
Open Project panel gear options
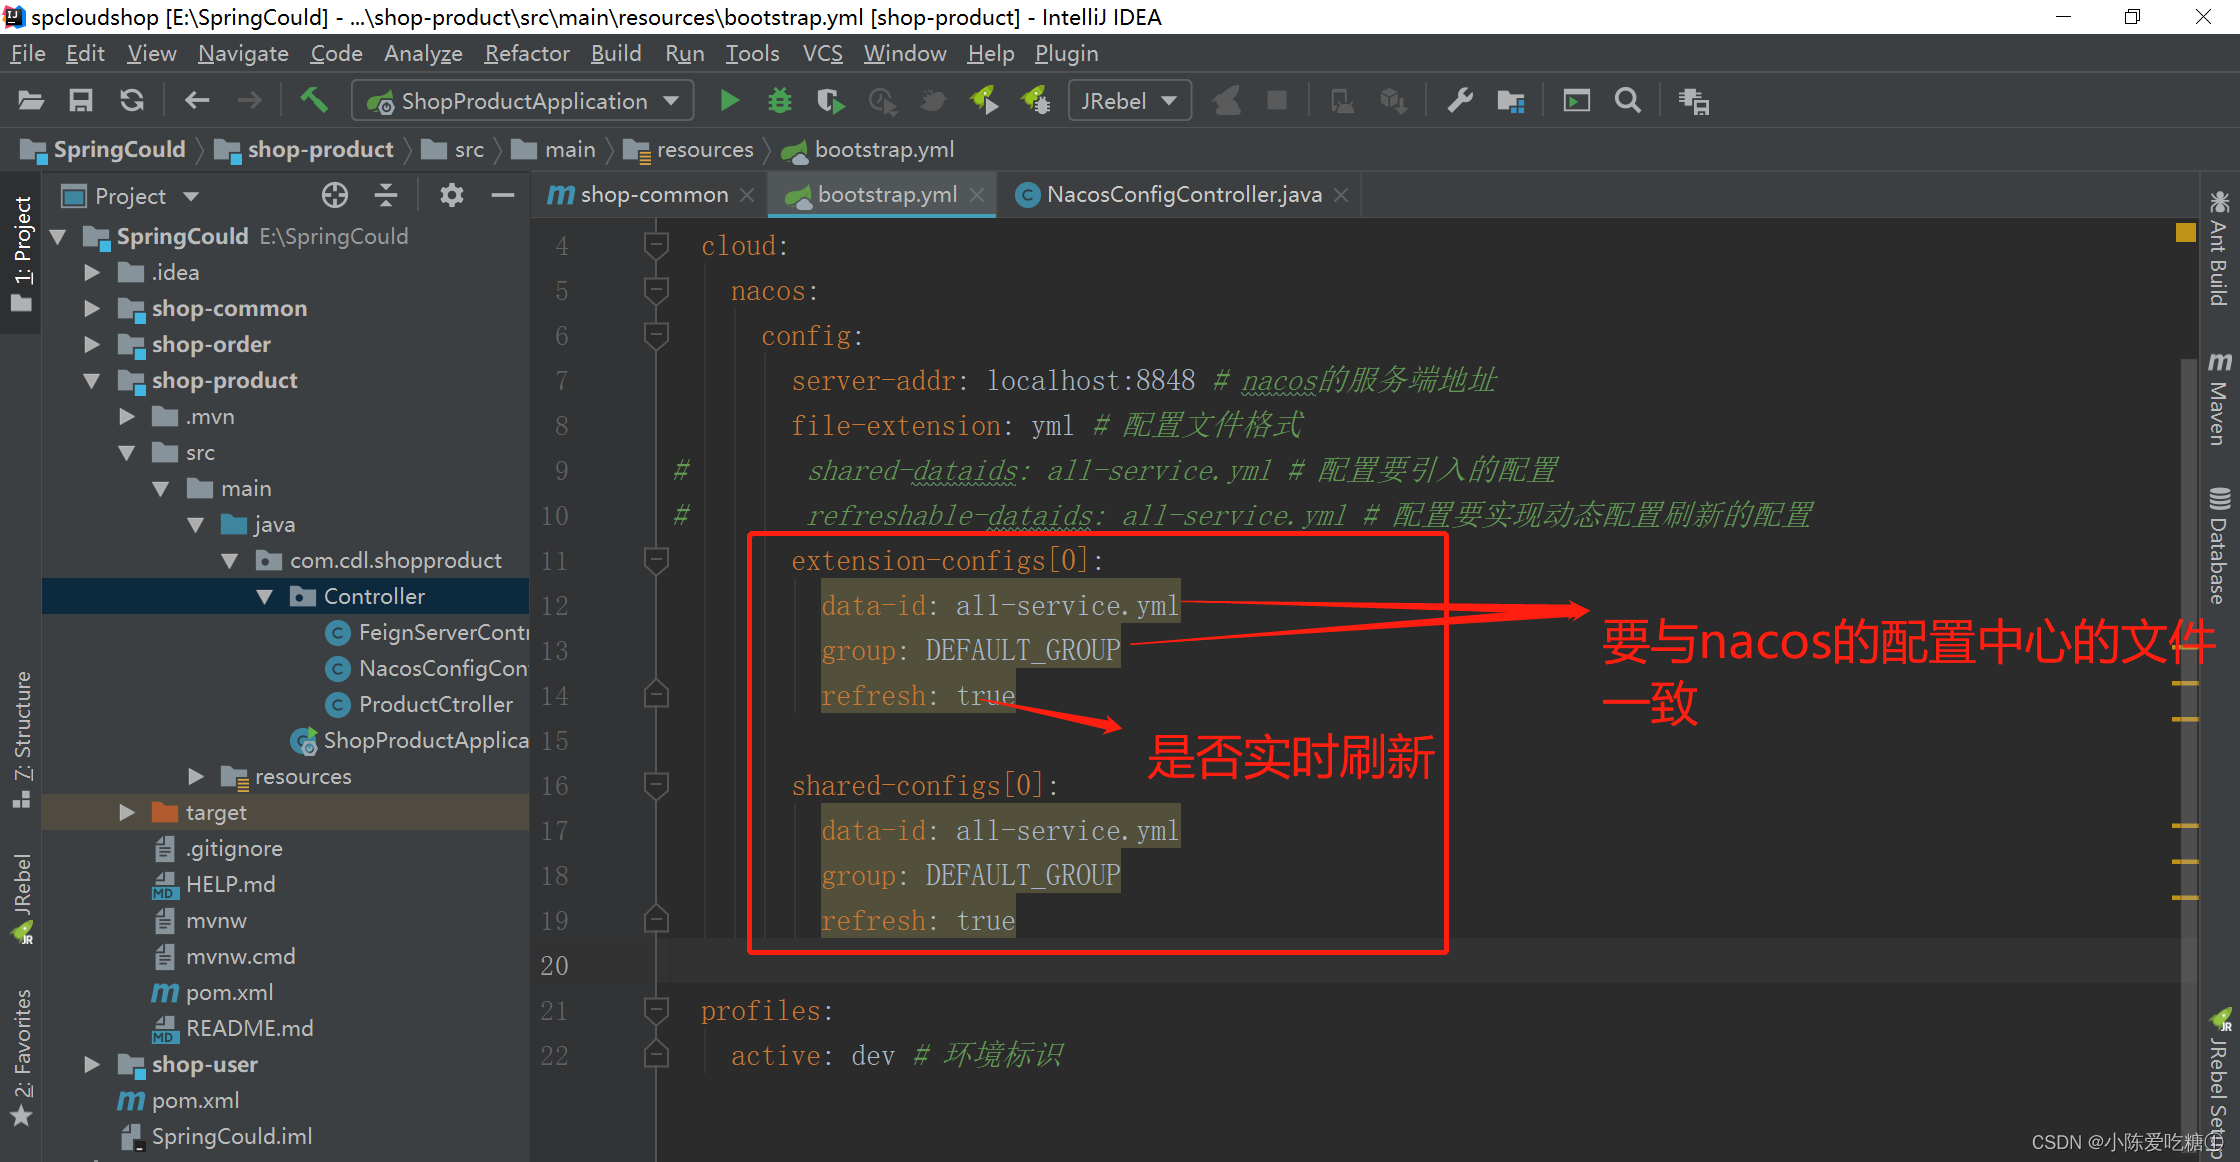coord(451,196)
